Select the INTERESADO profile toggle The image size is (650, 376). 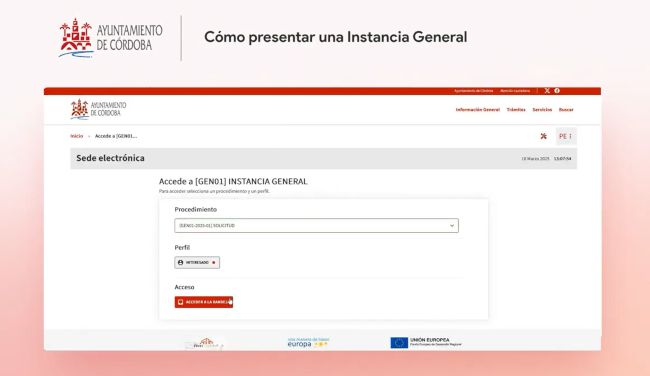pos(197,262)
